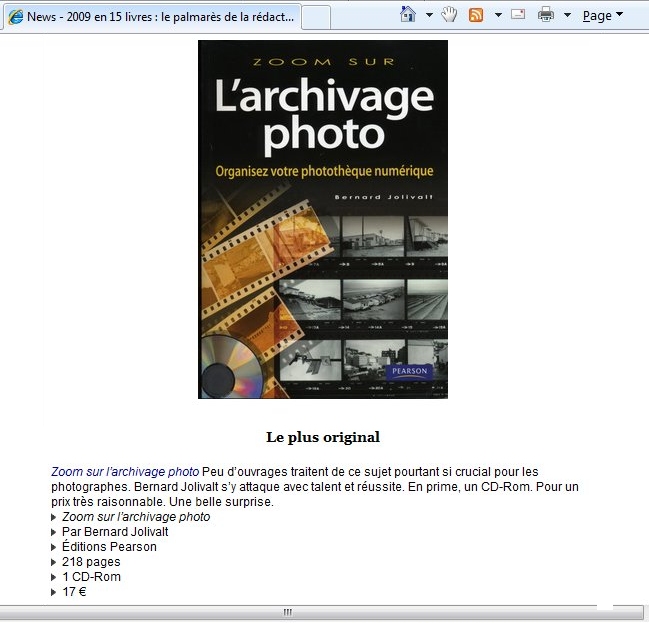This screenshot has width=649, height=623.
Task: Click the L'archivage photo book cover image
Action: pyautogui.click(x=322, y=219)
